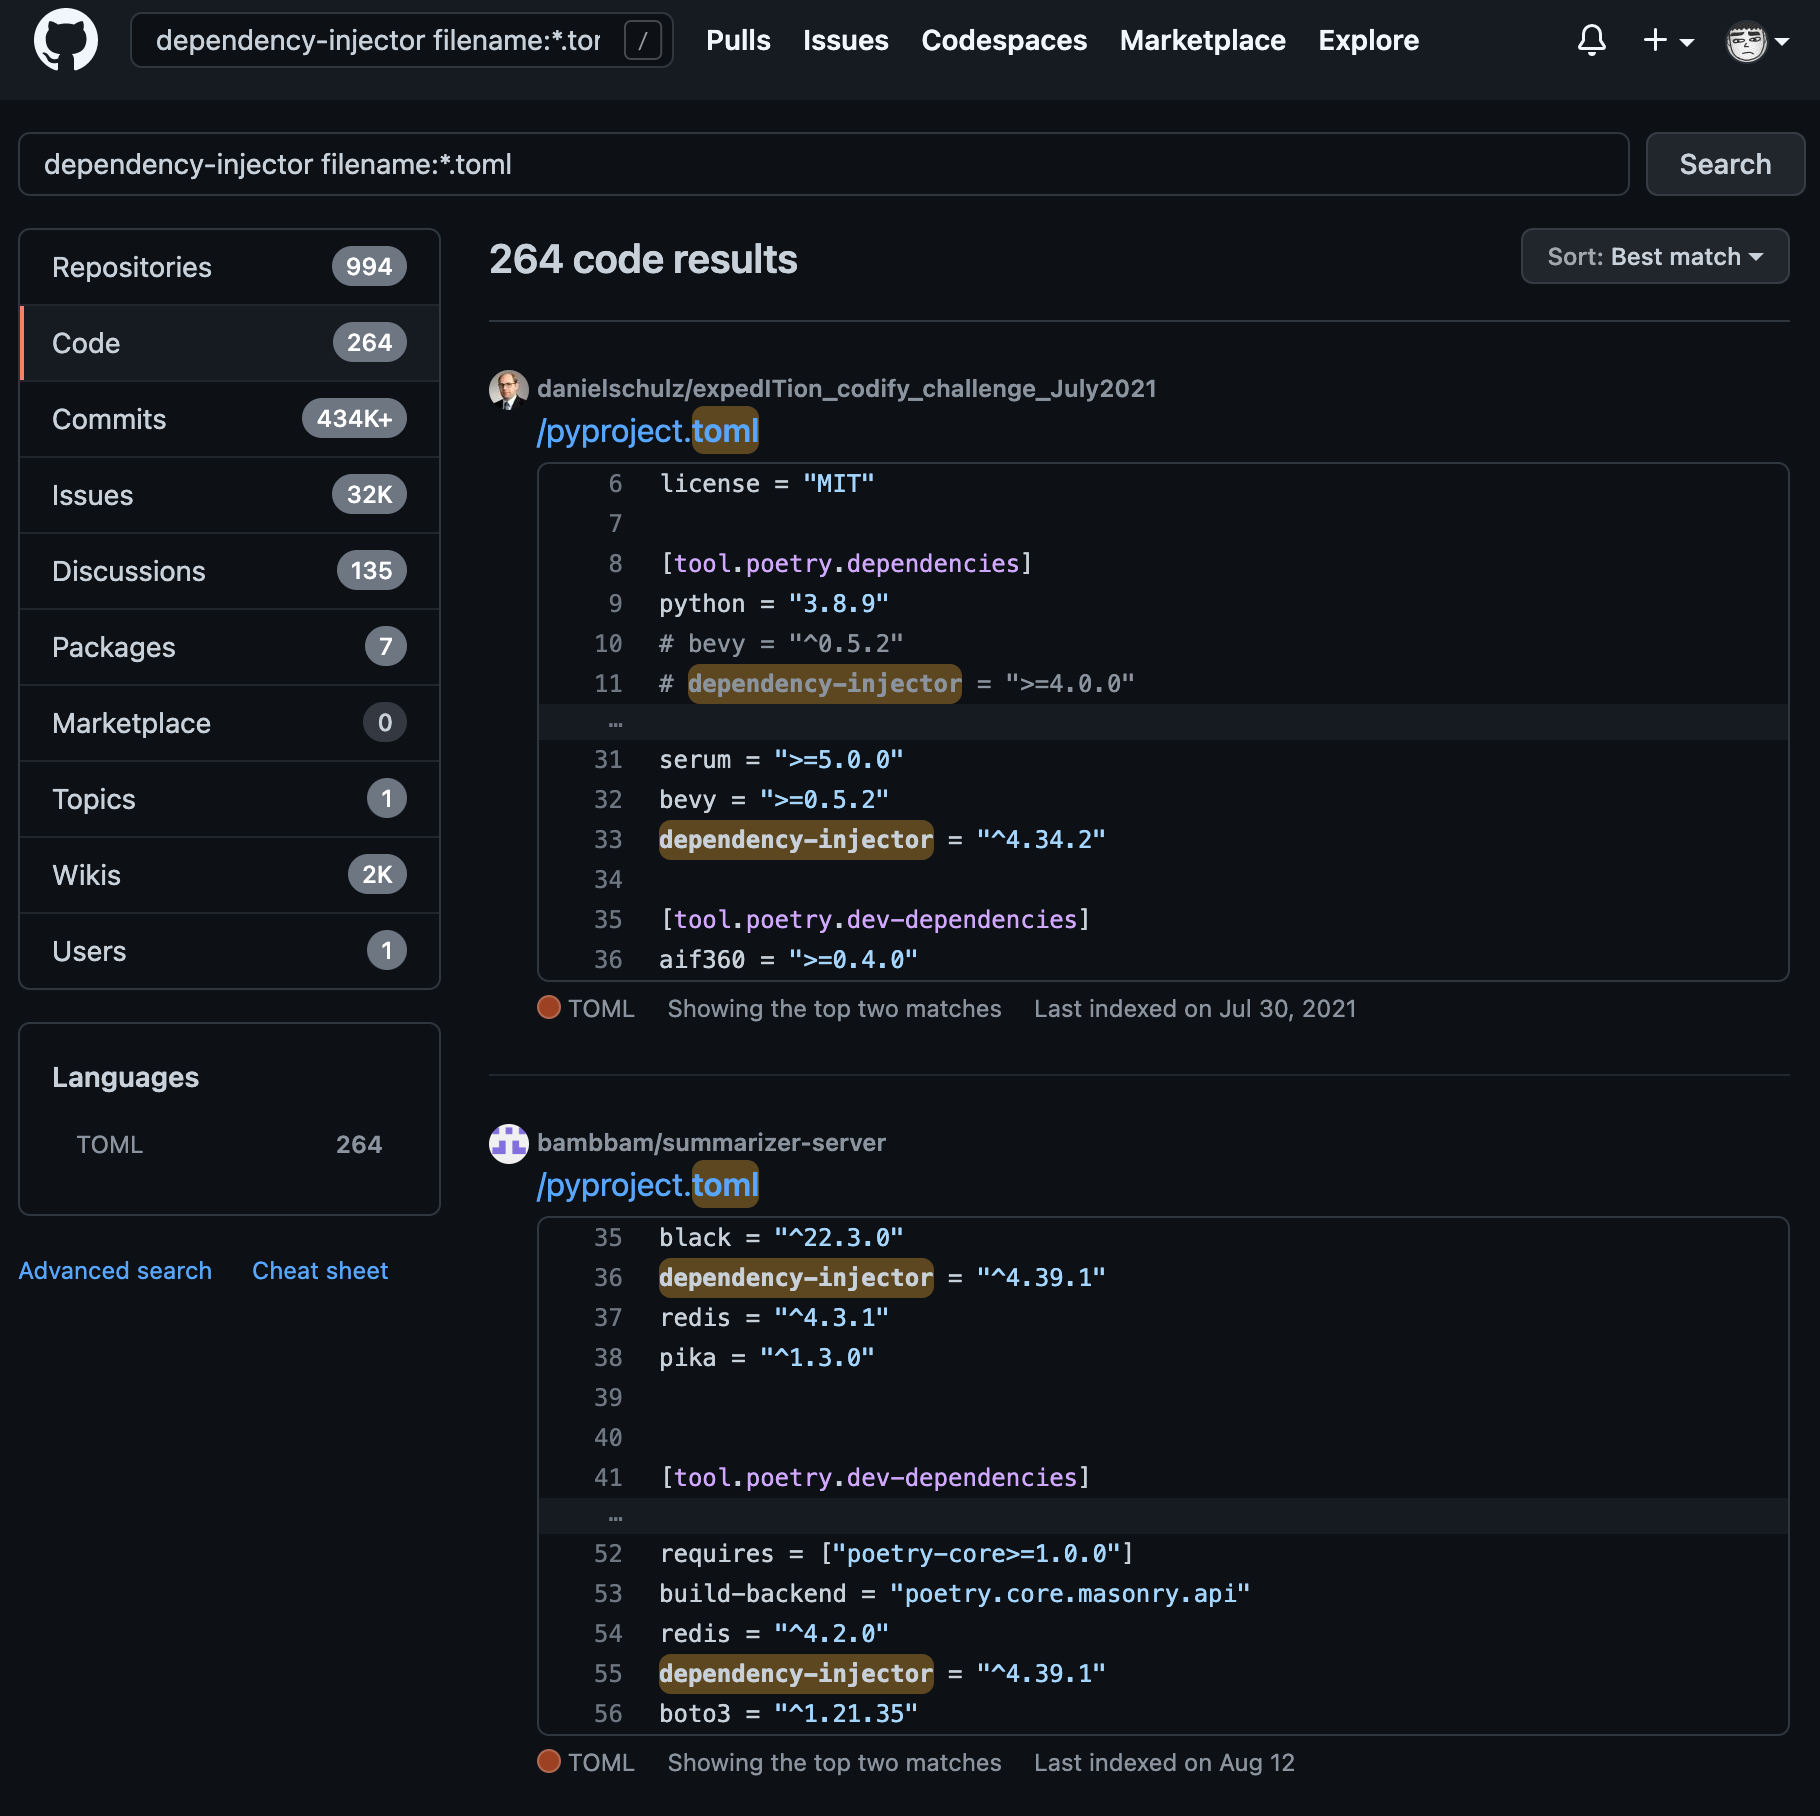This screenshot has height=1816, width=1820.
Task: Open the Issues nav link
Action: coord(845,40)
